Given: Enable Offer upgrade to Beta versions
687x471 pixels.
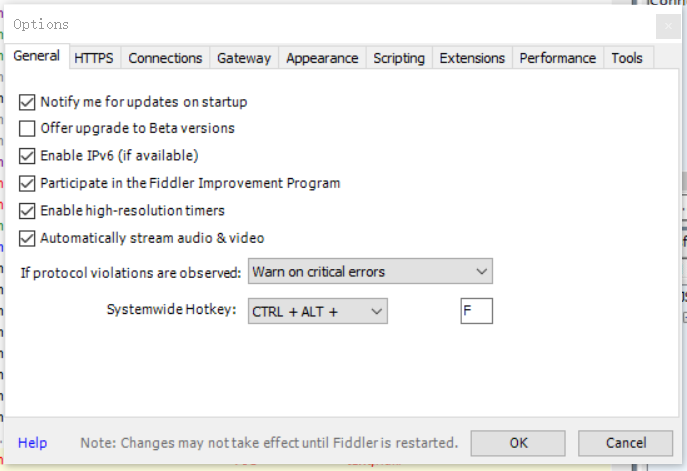Looking at the screenshot, I should 27,129.
